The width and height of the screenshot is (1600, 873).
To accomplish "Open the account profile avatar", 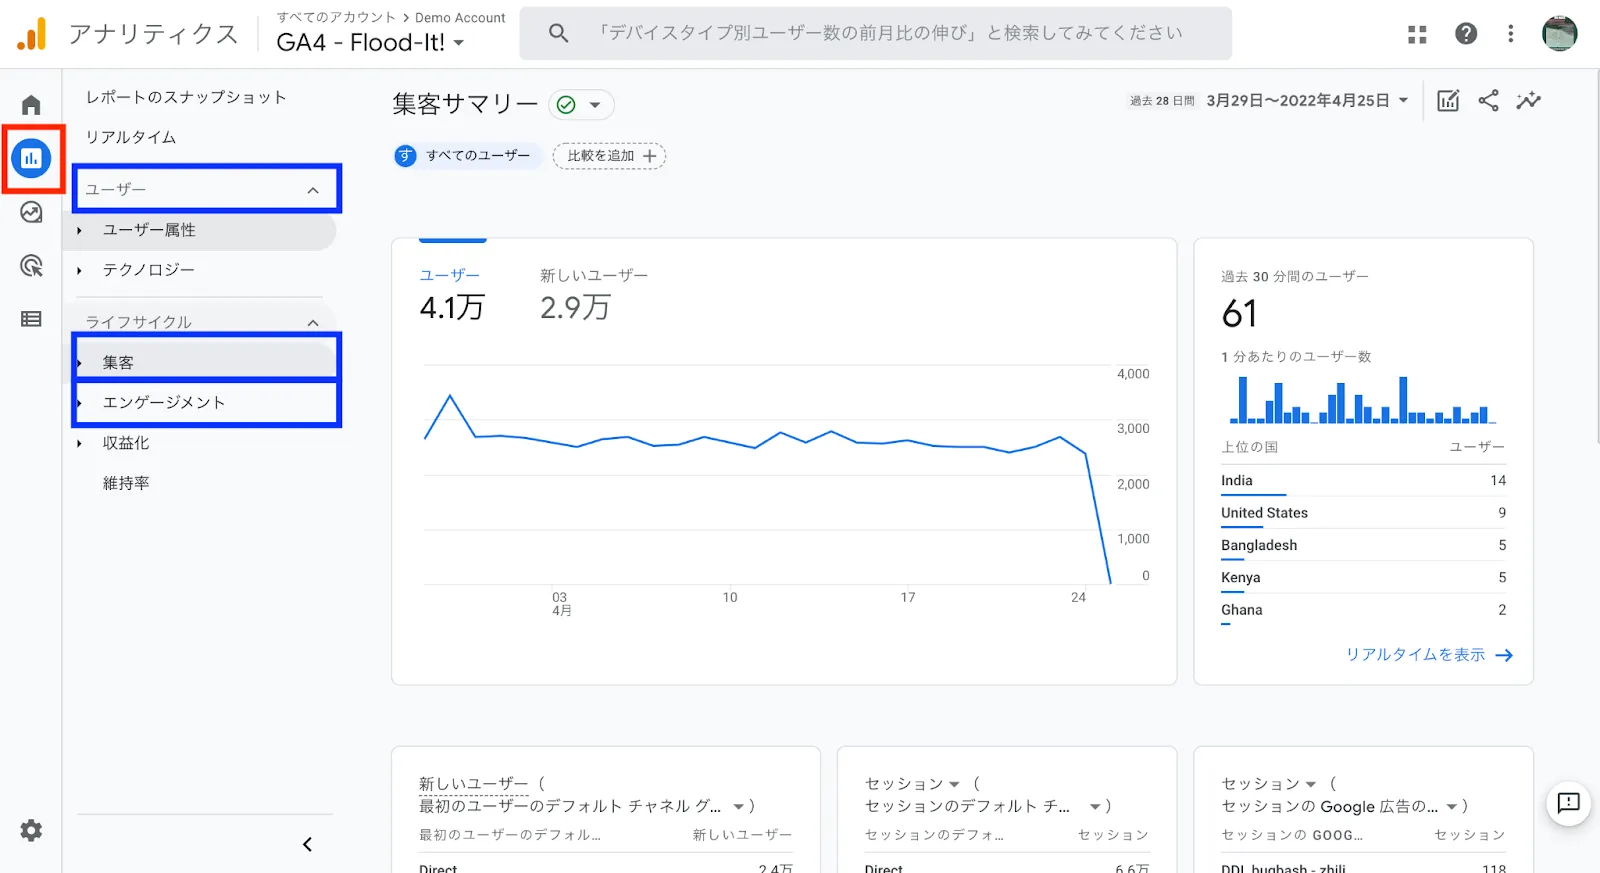I will tap(1560, 33).
